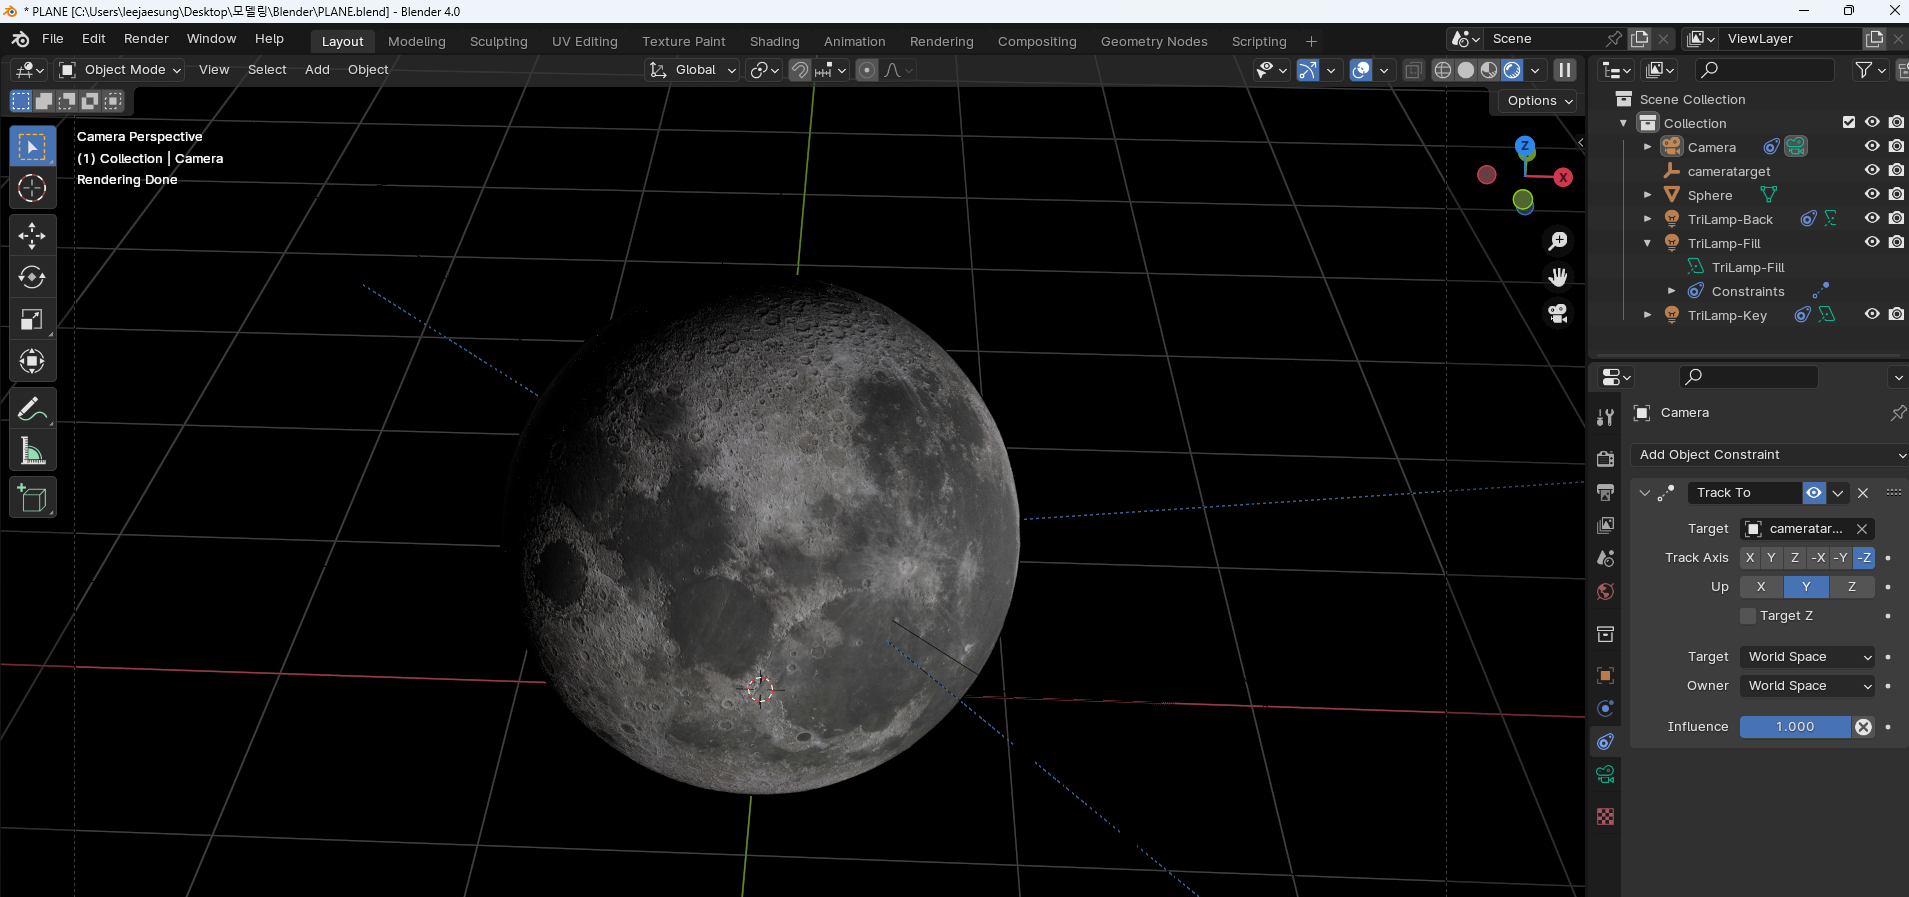This screenshot has height=897, width=1909.
Task: Pick the Add Cube tool
Action: [32, 498]
